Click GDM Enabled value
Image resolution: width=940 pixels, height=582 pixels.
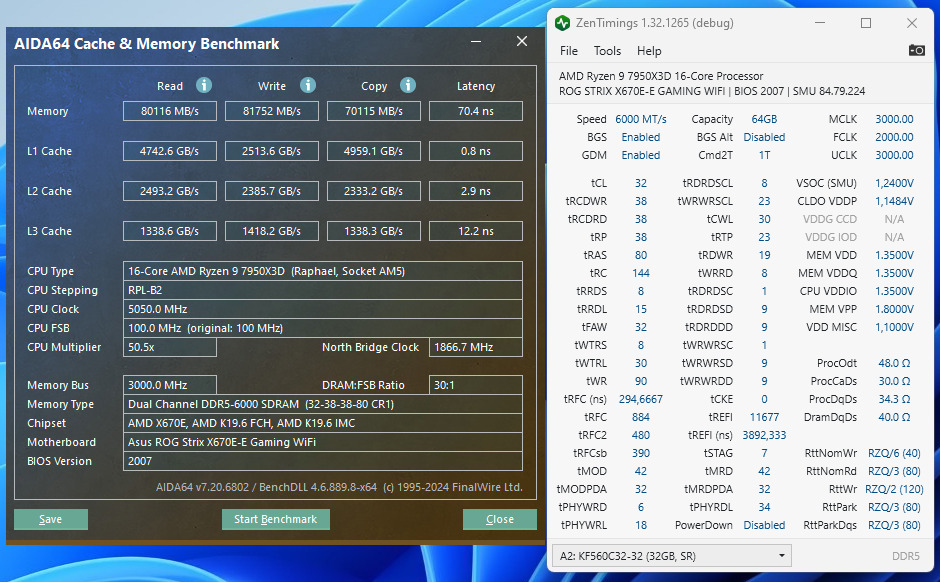tap(640, 155)
